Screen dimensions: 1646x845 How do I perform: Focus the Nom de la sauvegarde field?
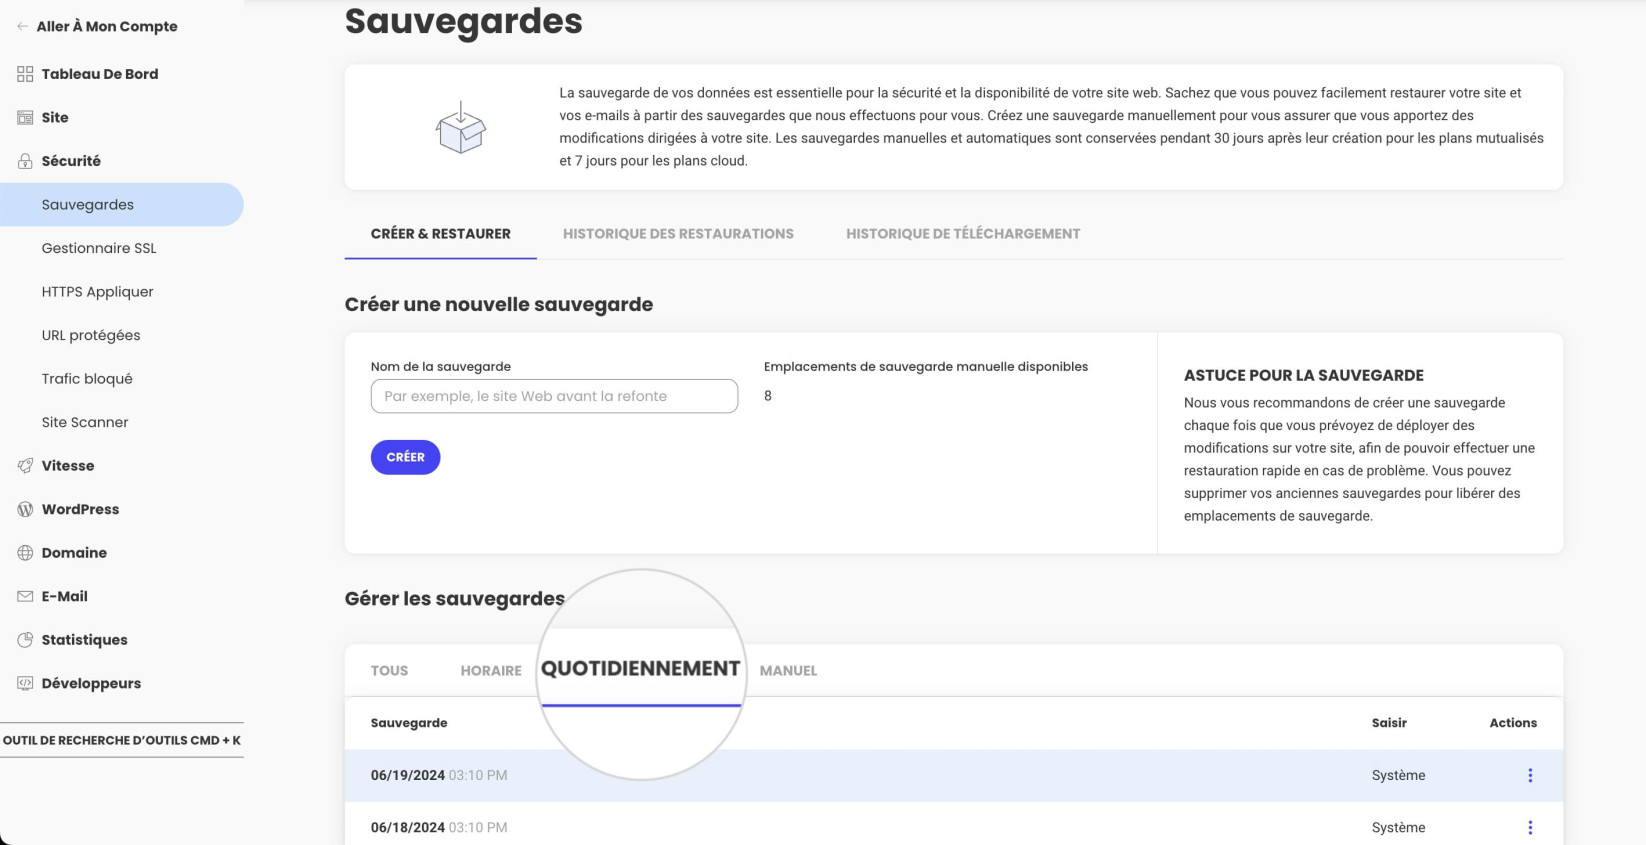(554, 396)
